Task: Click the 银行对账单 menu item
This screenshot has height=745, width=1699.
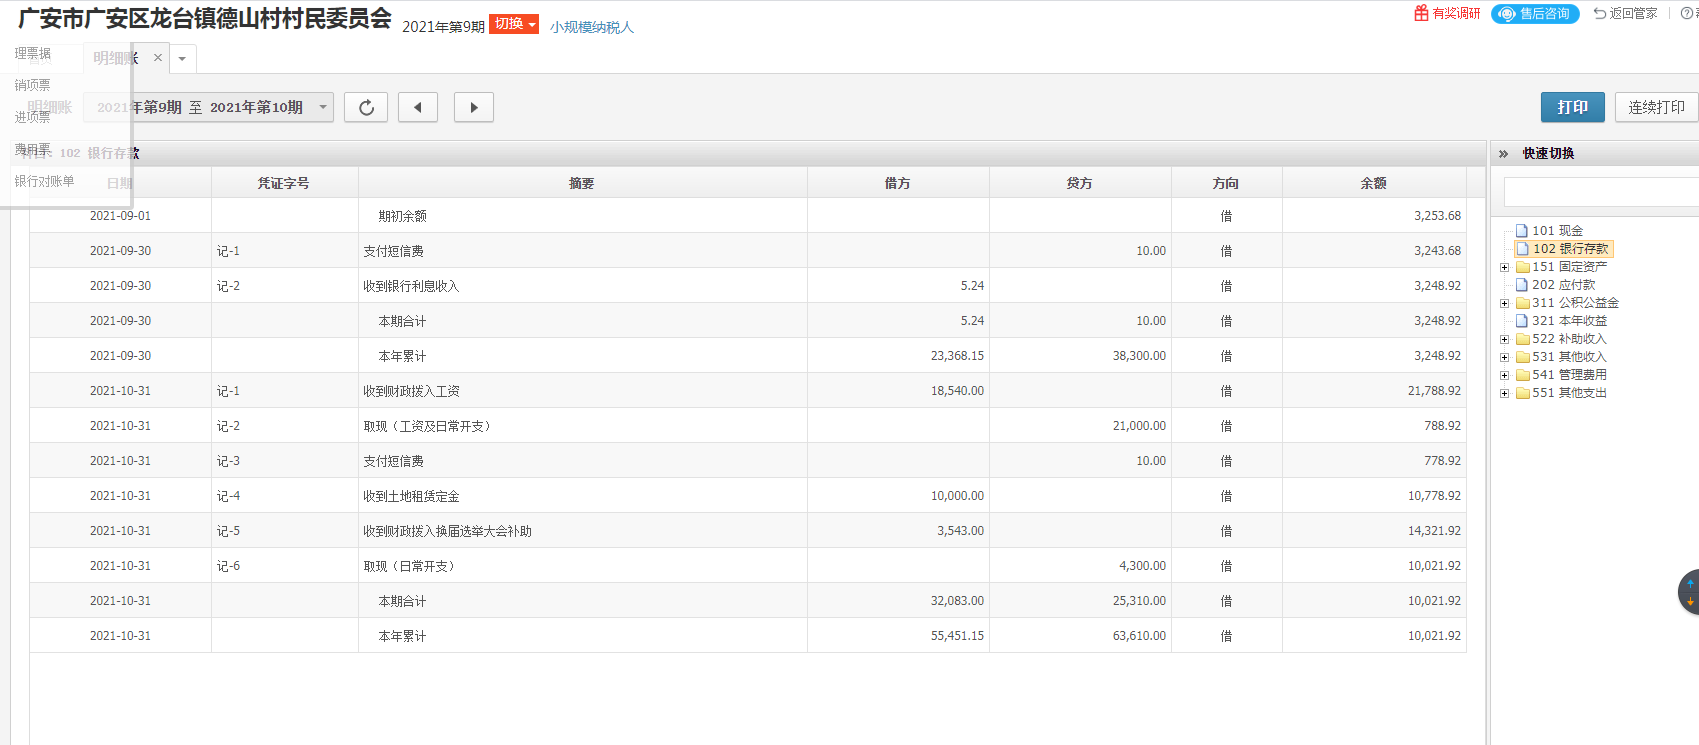Action: click(44, 181)
